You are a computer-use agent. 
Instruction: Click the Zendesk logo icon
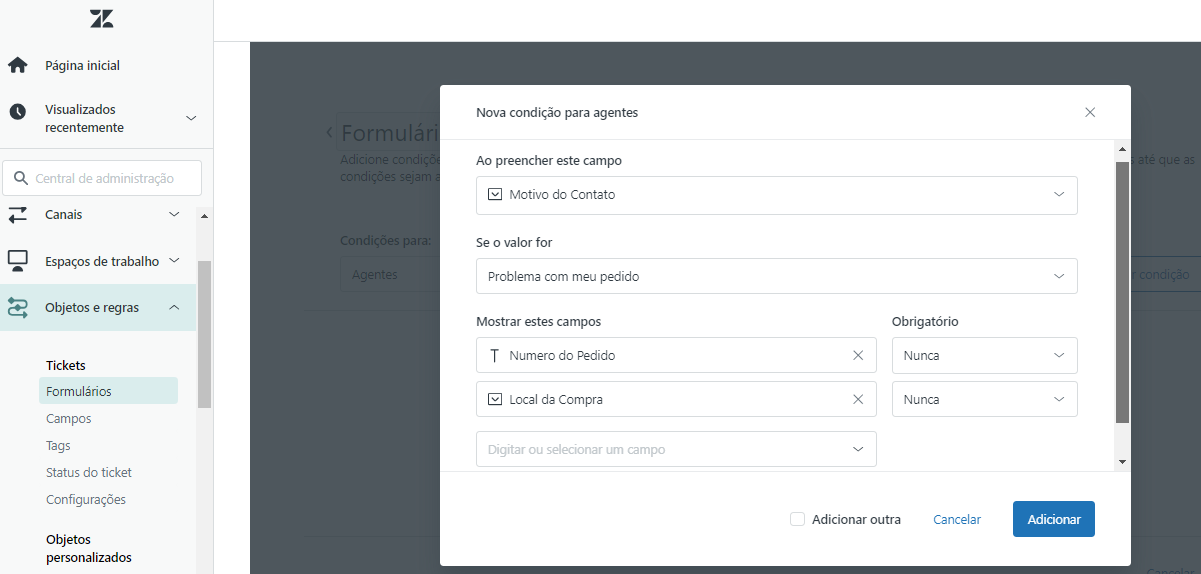[101, 19]
